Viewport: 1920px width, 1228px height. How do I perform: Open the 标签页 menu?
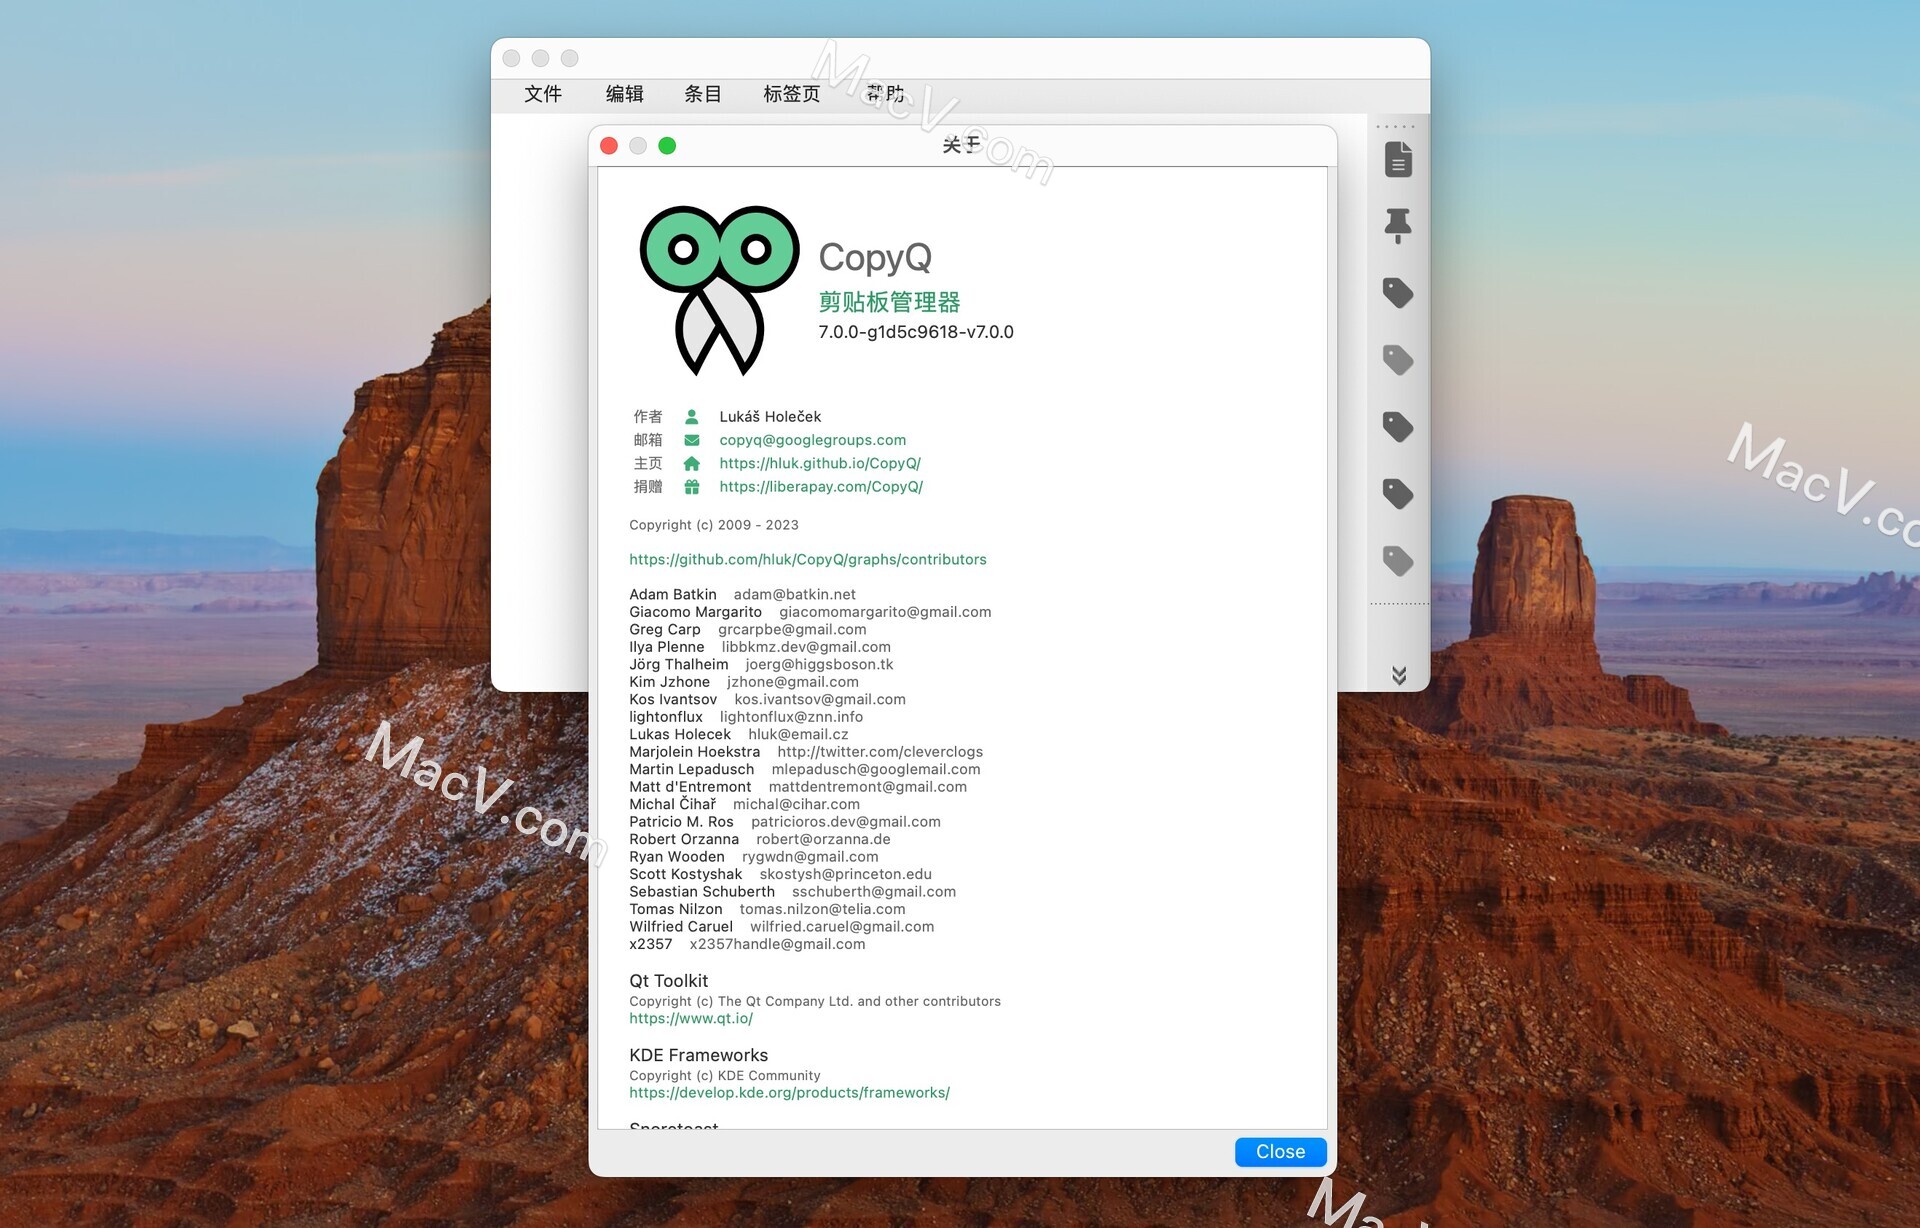point(792,94)
